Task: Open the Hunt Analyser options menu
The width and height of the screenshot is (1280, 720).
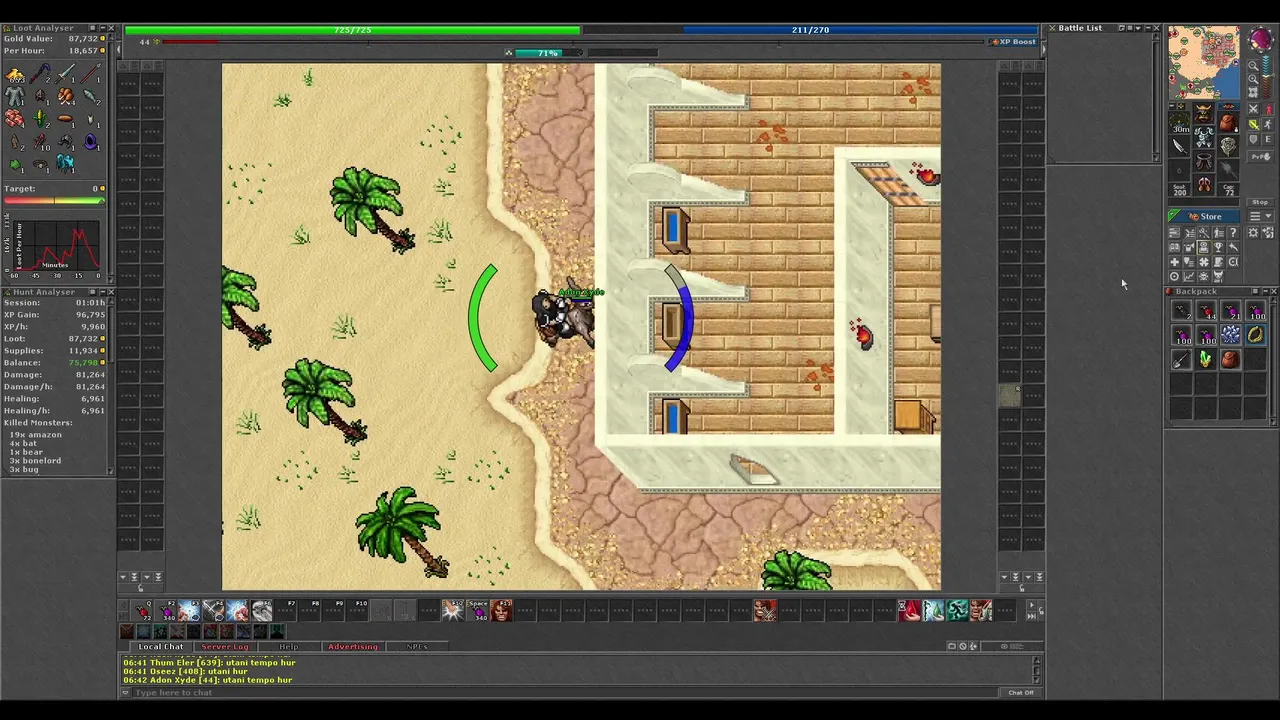Action: pos(92,292)
